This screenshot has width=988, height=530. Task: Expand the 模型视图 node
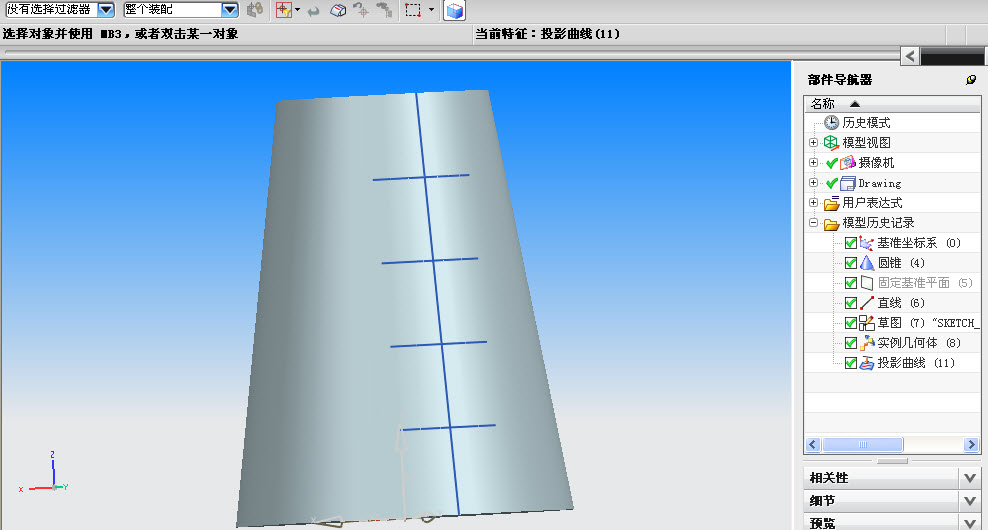click(813, 142)
